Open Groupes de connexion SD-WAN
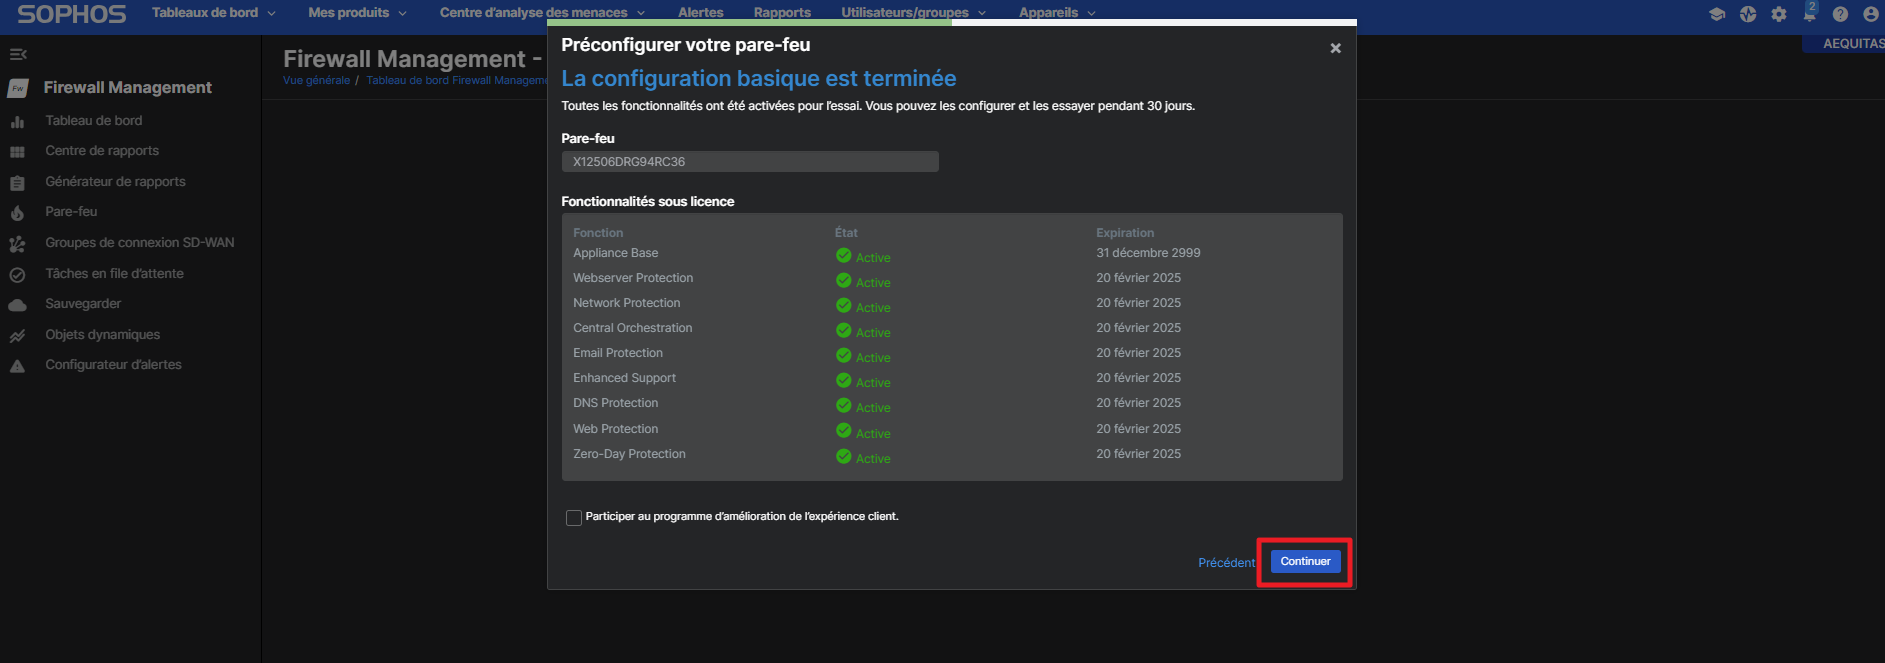The width and height of the screenshot is (1885, 663). pyautogui.click(x=140, y=243)
